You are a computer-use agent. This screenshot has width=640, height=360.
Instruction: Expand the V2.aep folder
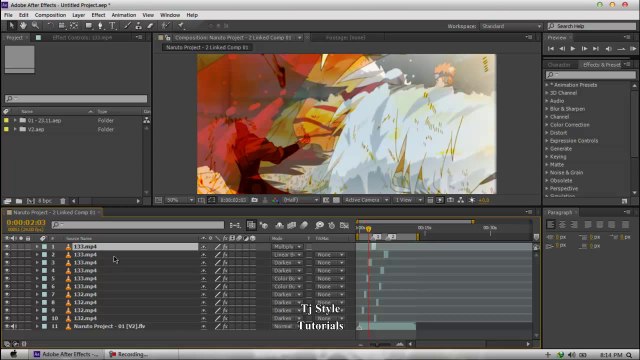15,129
